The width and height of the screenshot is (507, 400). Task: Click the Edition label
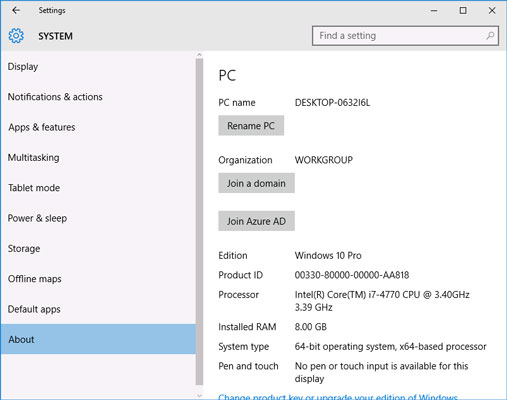233,256
